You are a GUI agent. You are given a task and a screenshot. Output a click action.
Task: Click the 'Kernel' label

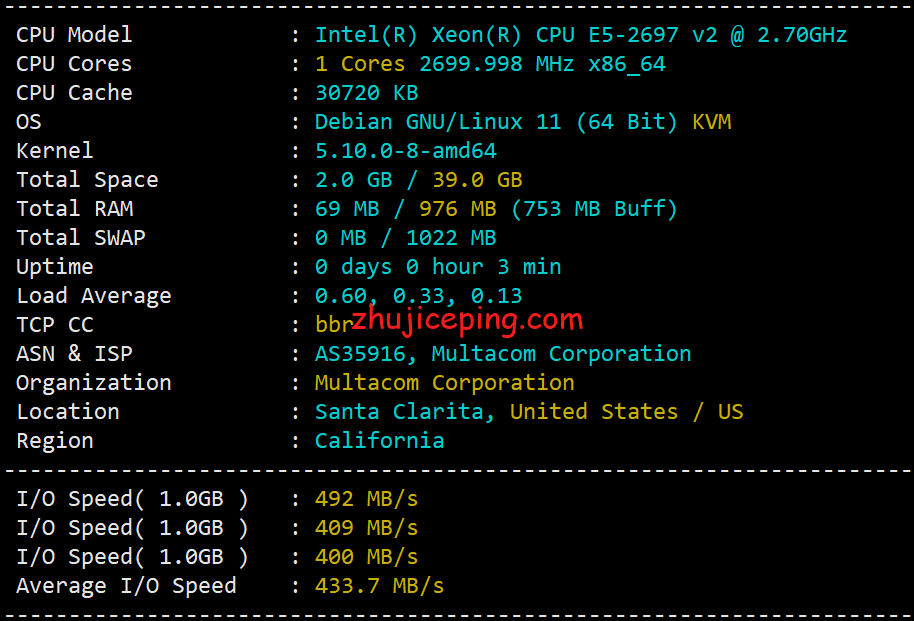(x=55, y=151)
